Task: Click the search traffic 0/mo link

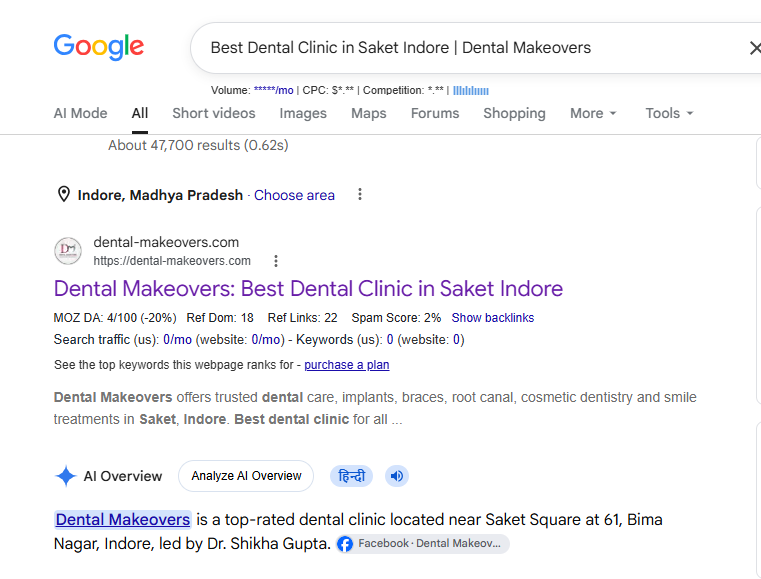Action: click(x=177, y=340)
